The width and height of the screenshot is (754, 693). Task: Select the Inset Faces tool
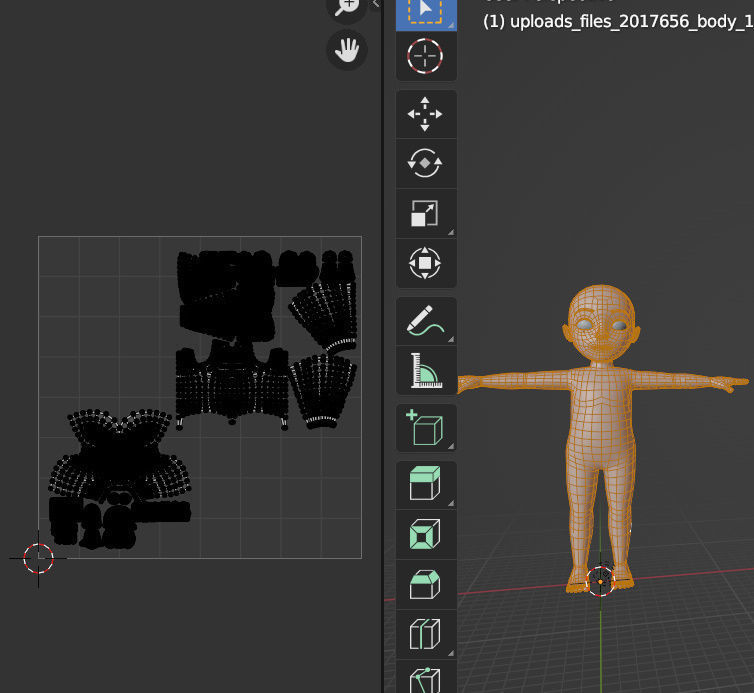tap(426, 535)
